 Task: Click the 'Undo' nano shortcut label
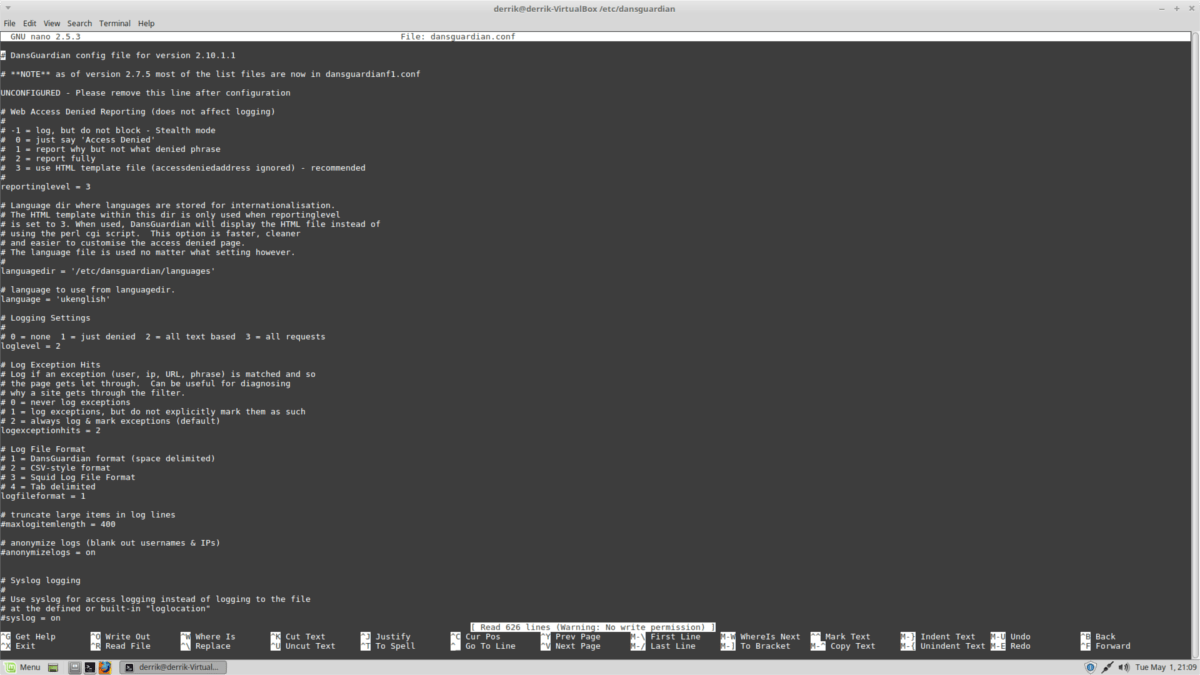tap(1020, 637)
